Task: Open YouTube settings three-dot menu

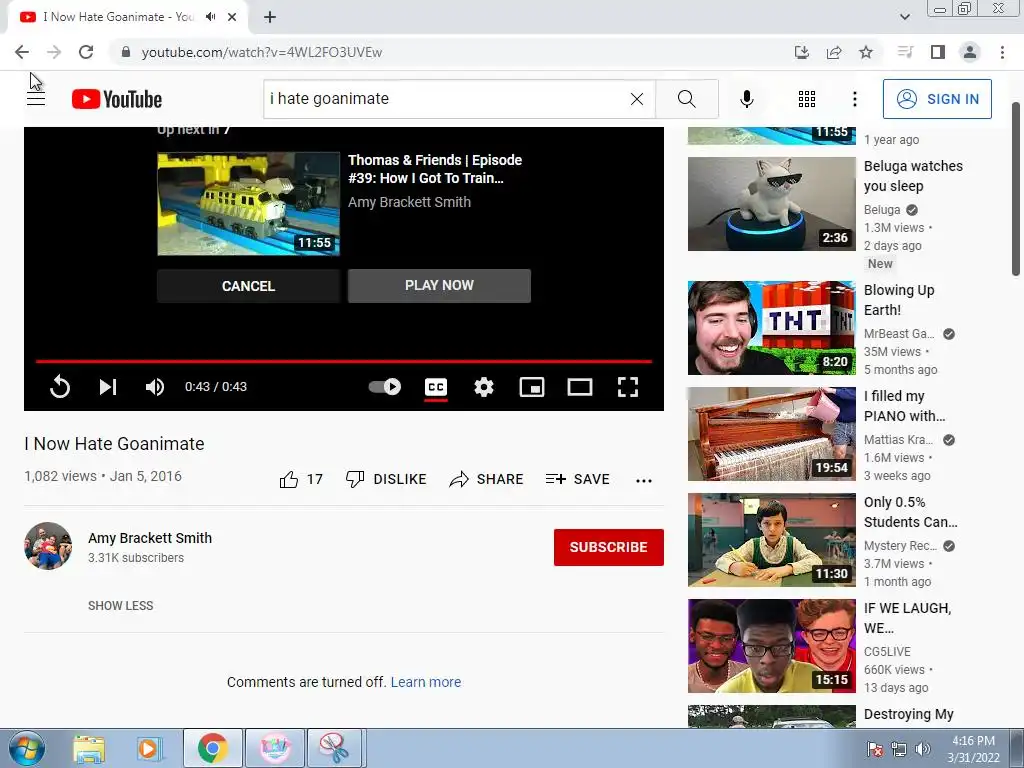Action: tap(855, 99)
